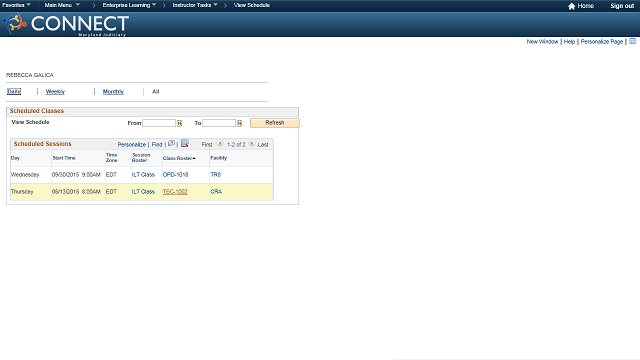640x360 pixels.
Task: Open the CRA facility link
Action: (x=216, y=192)
